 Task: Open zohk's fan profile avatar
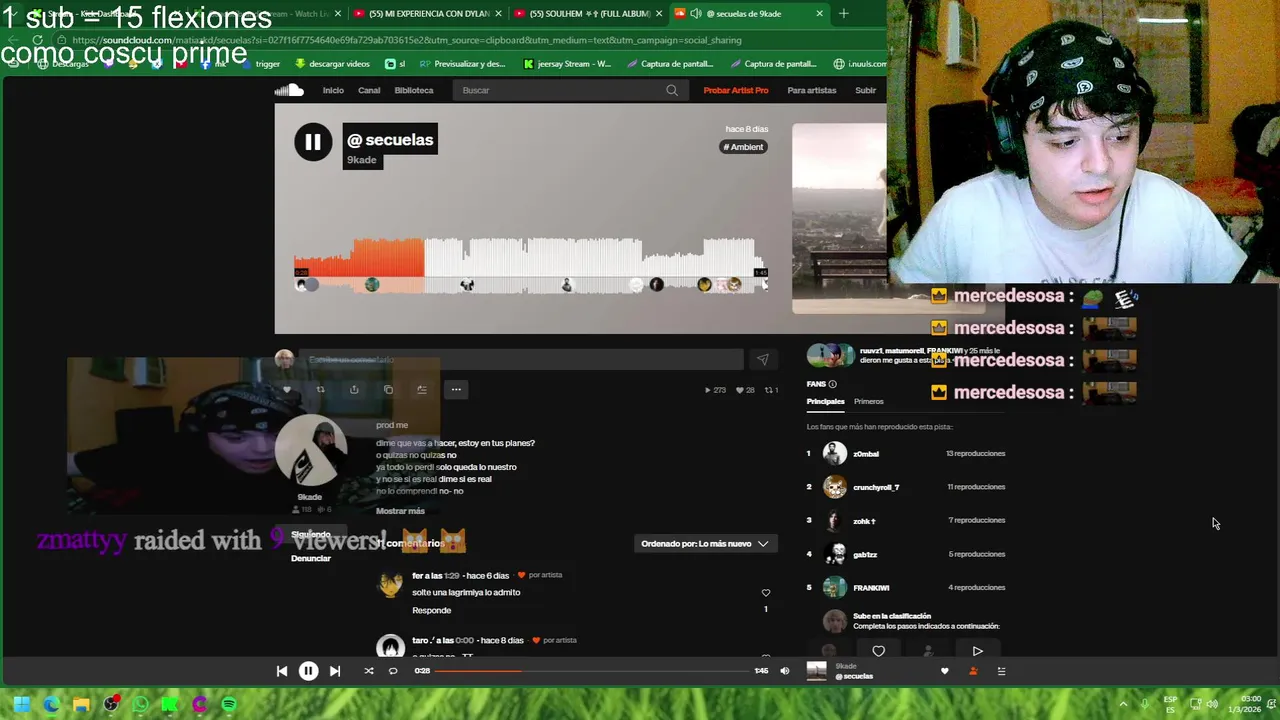pos(834,520)
